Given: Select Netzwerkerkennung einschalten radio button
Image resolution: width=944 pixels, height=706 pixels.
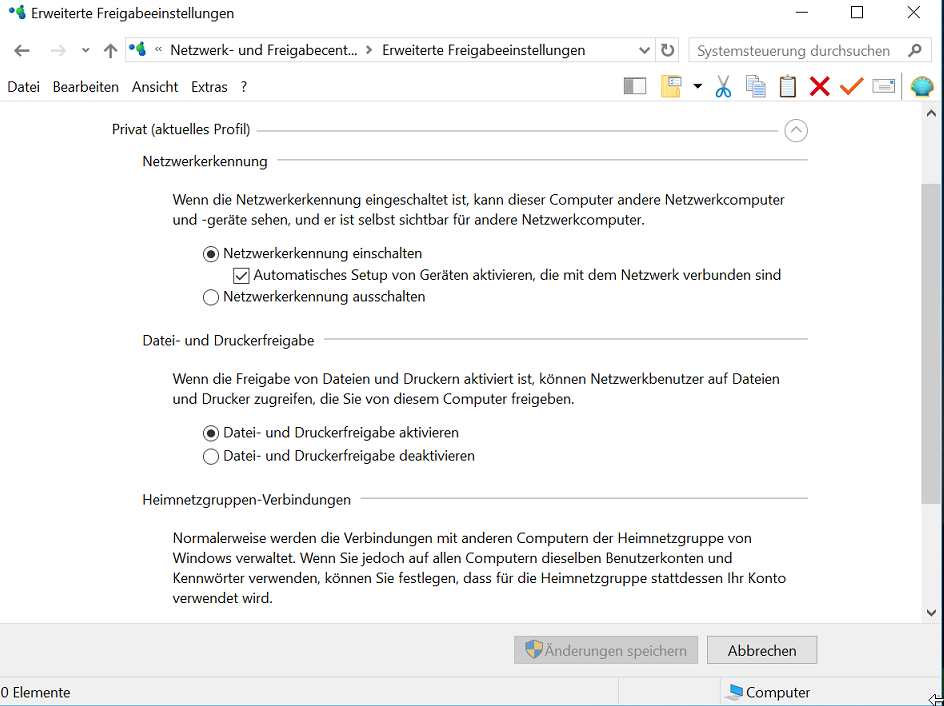Looking at the screenshot, I should (x=211, y=254).
